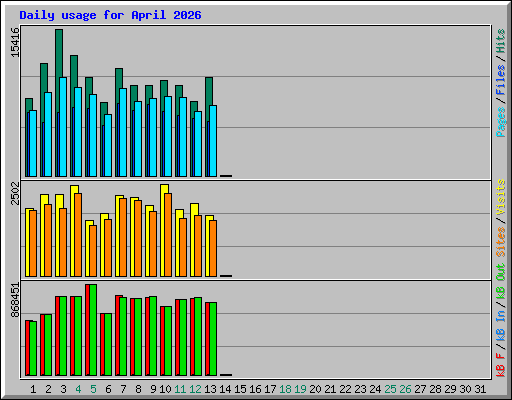Image resolution: width=512 pixels, height=400 pixels.
Task: Click the 2502 visits axis value
Action: coord(15,193)
